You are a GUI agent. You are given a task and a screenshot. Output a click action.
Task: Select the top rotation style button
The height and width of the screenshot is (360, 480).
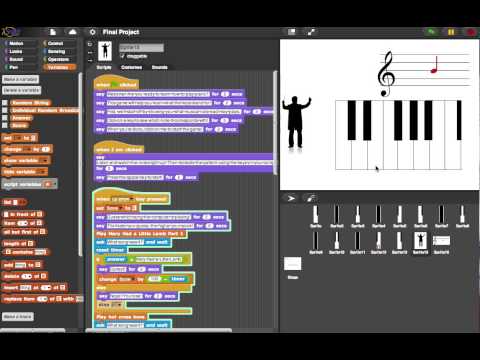pyautogui.click(x=90, y=44)
